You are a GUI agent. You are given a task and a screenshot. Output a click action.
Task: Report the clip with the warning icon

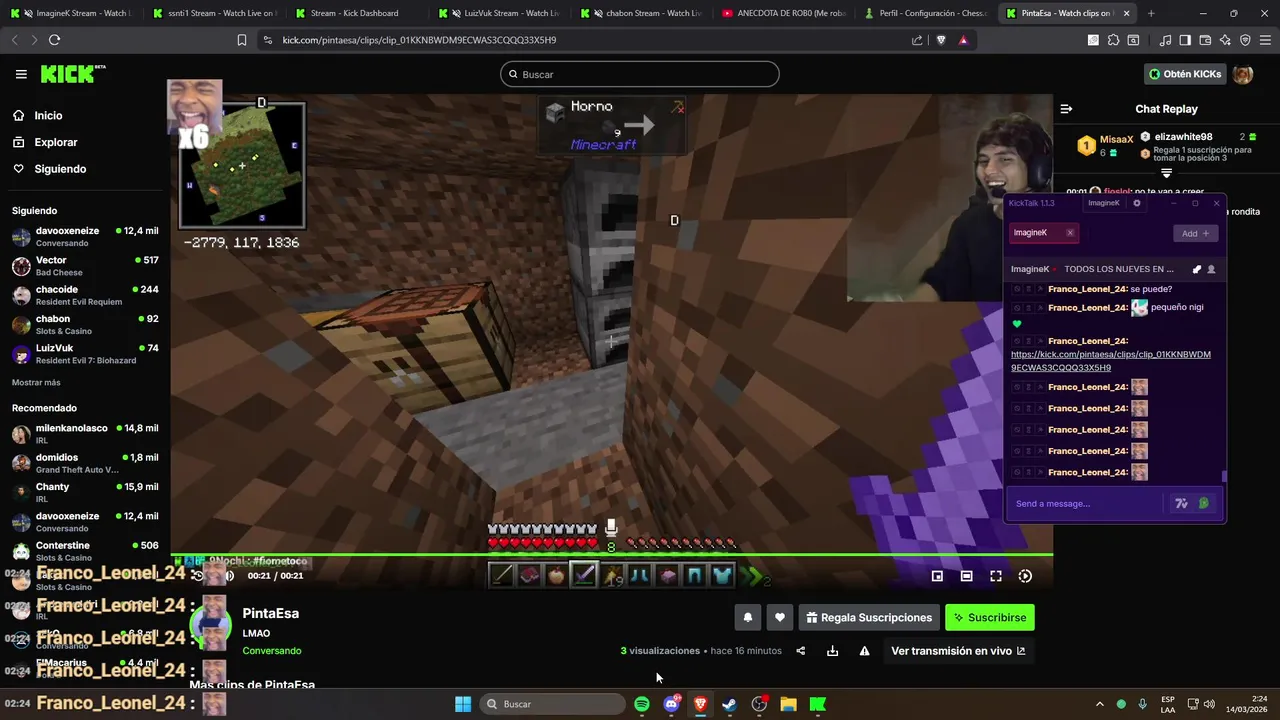point(864,651)
